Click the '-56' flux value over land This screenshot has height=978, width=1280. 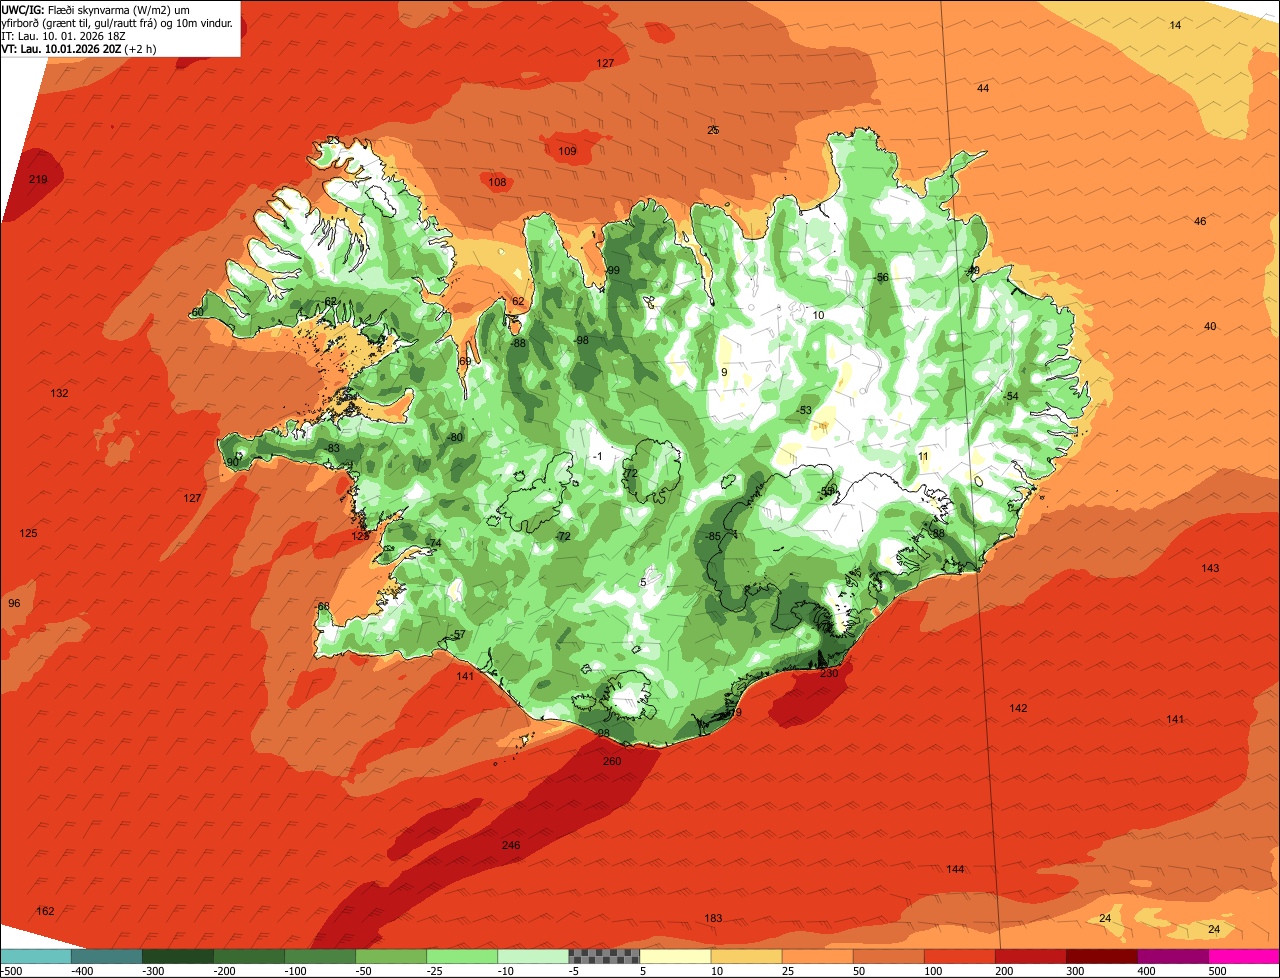pos(881,277)
